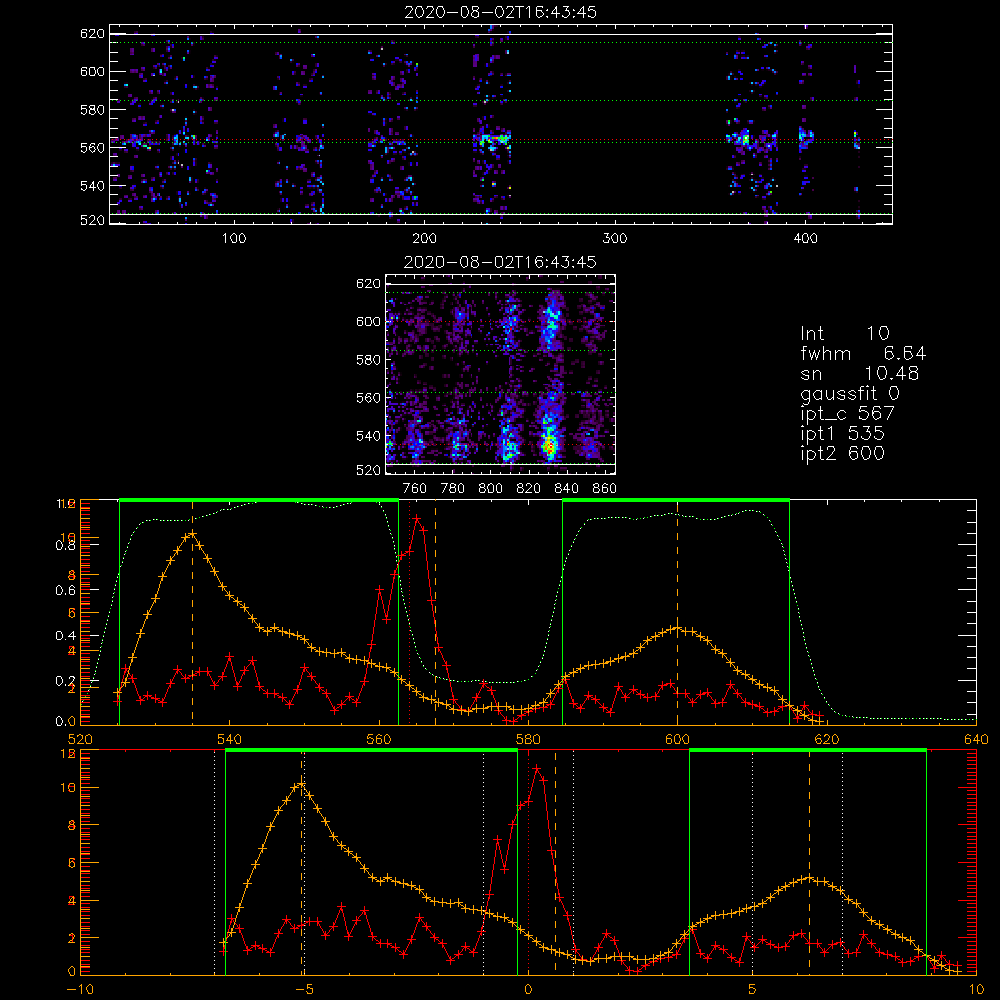Click the red curve peak in the bottom plot
Viewport: 1000px width, 1000px height.
[x=537, y=769]
